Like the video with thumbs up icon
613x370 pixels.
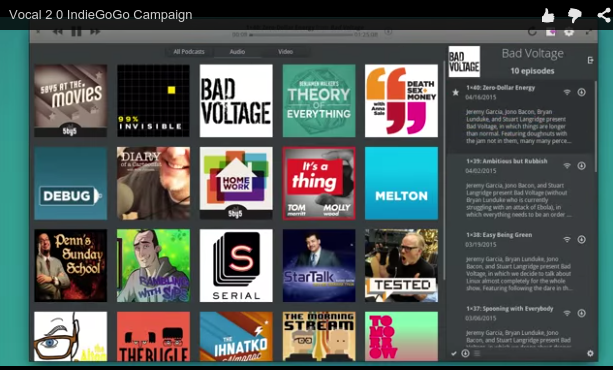point(548,16)
